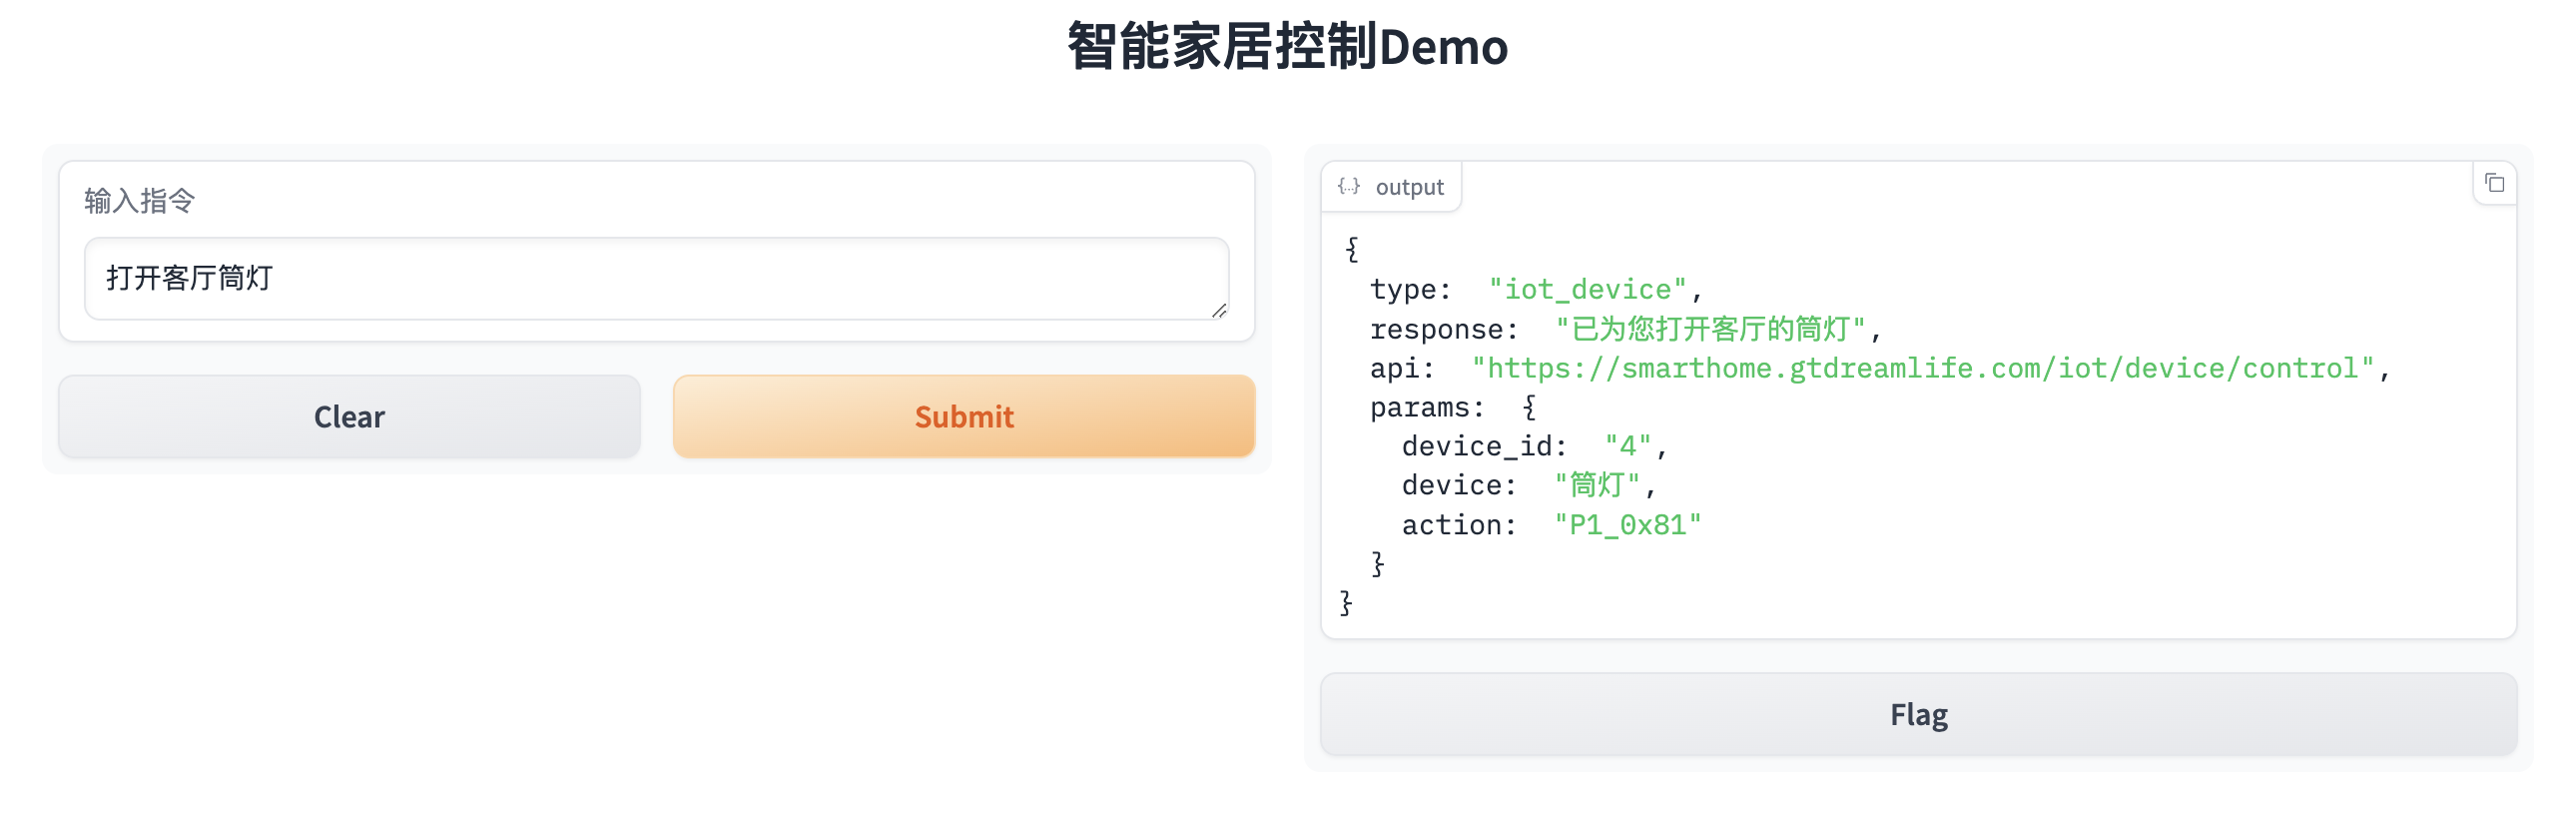Click the device value "筒灯"
Image resolution: width=2576 pixels, height=819 pixels.
1597,485
